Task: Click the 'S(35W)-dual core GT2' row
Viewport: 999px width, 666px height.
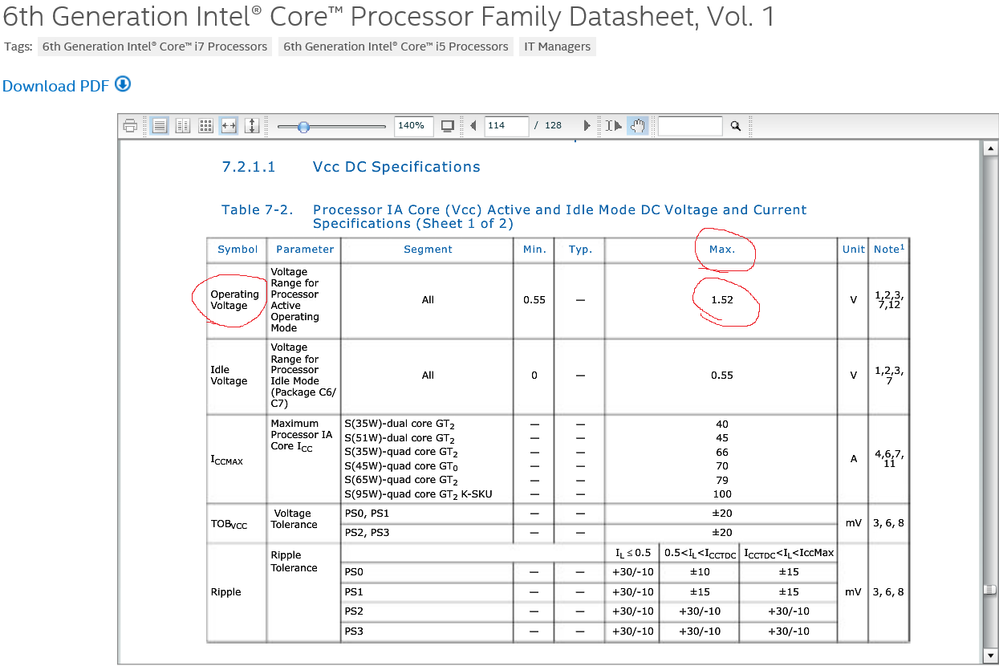Action: click(399, 424)
